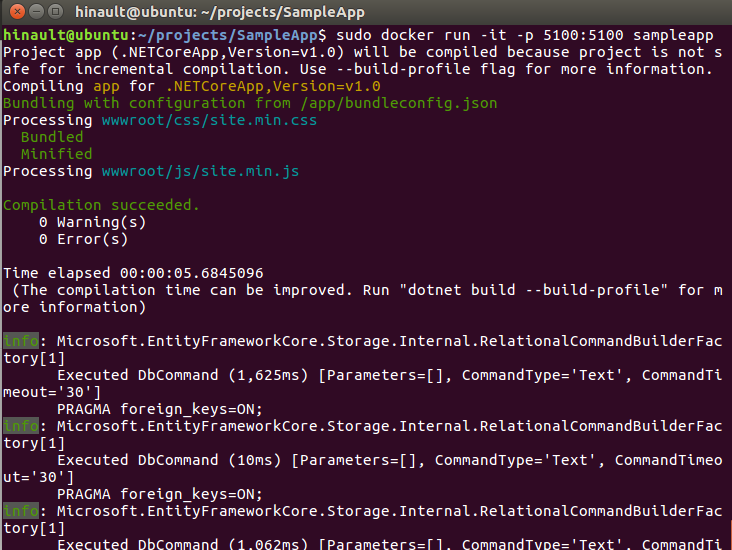Image resolution: width=732 pixels, height=550 pixels.
Task: Click the window title showing ~/projects/SampleApp
Action: [219, 11]
